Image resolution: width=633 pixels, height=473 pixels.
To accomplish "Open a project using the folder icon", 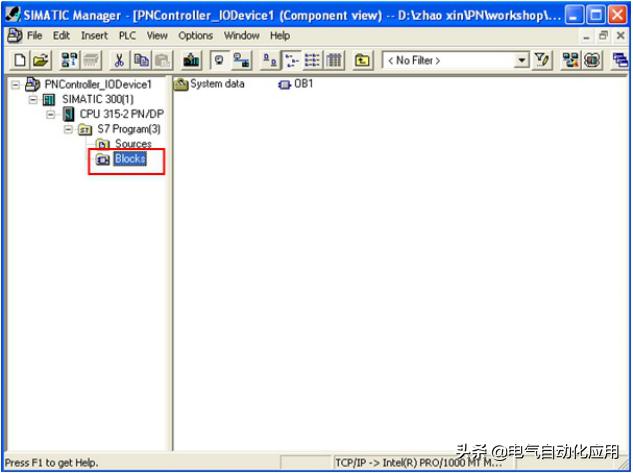I will click(40, 61).
